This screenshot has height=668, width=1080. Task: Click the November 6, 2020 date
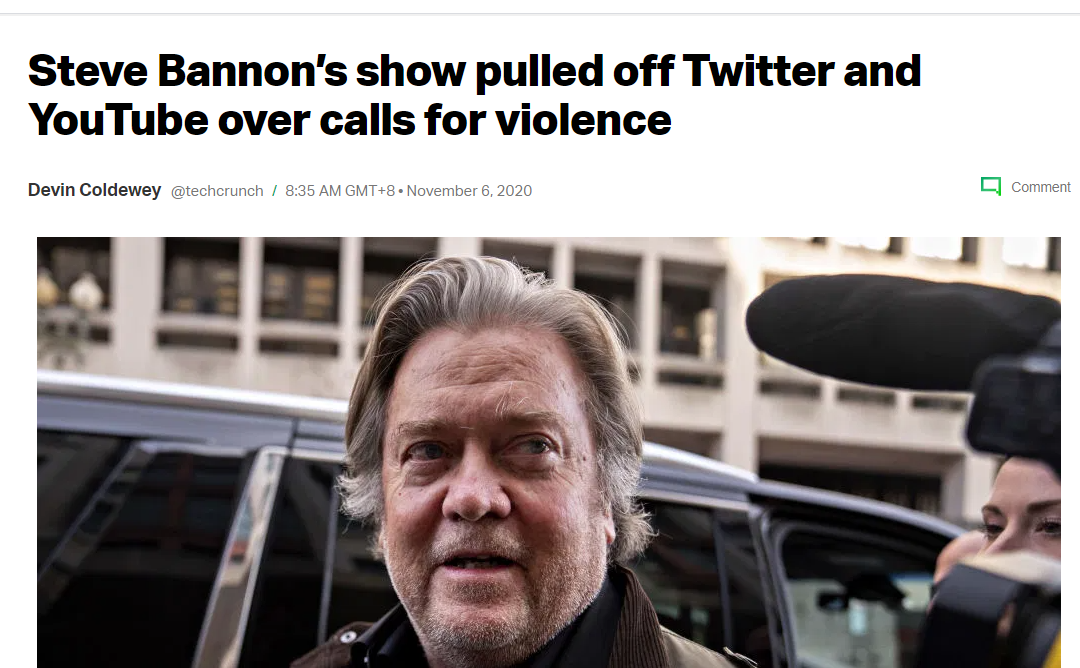click(x=469, y=191)
